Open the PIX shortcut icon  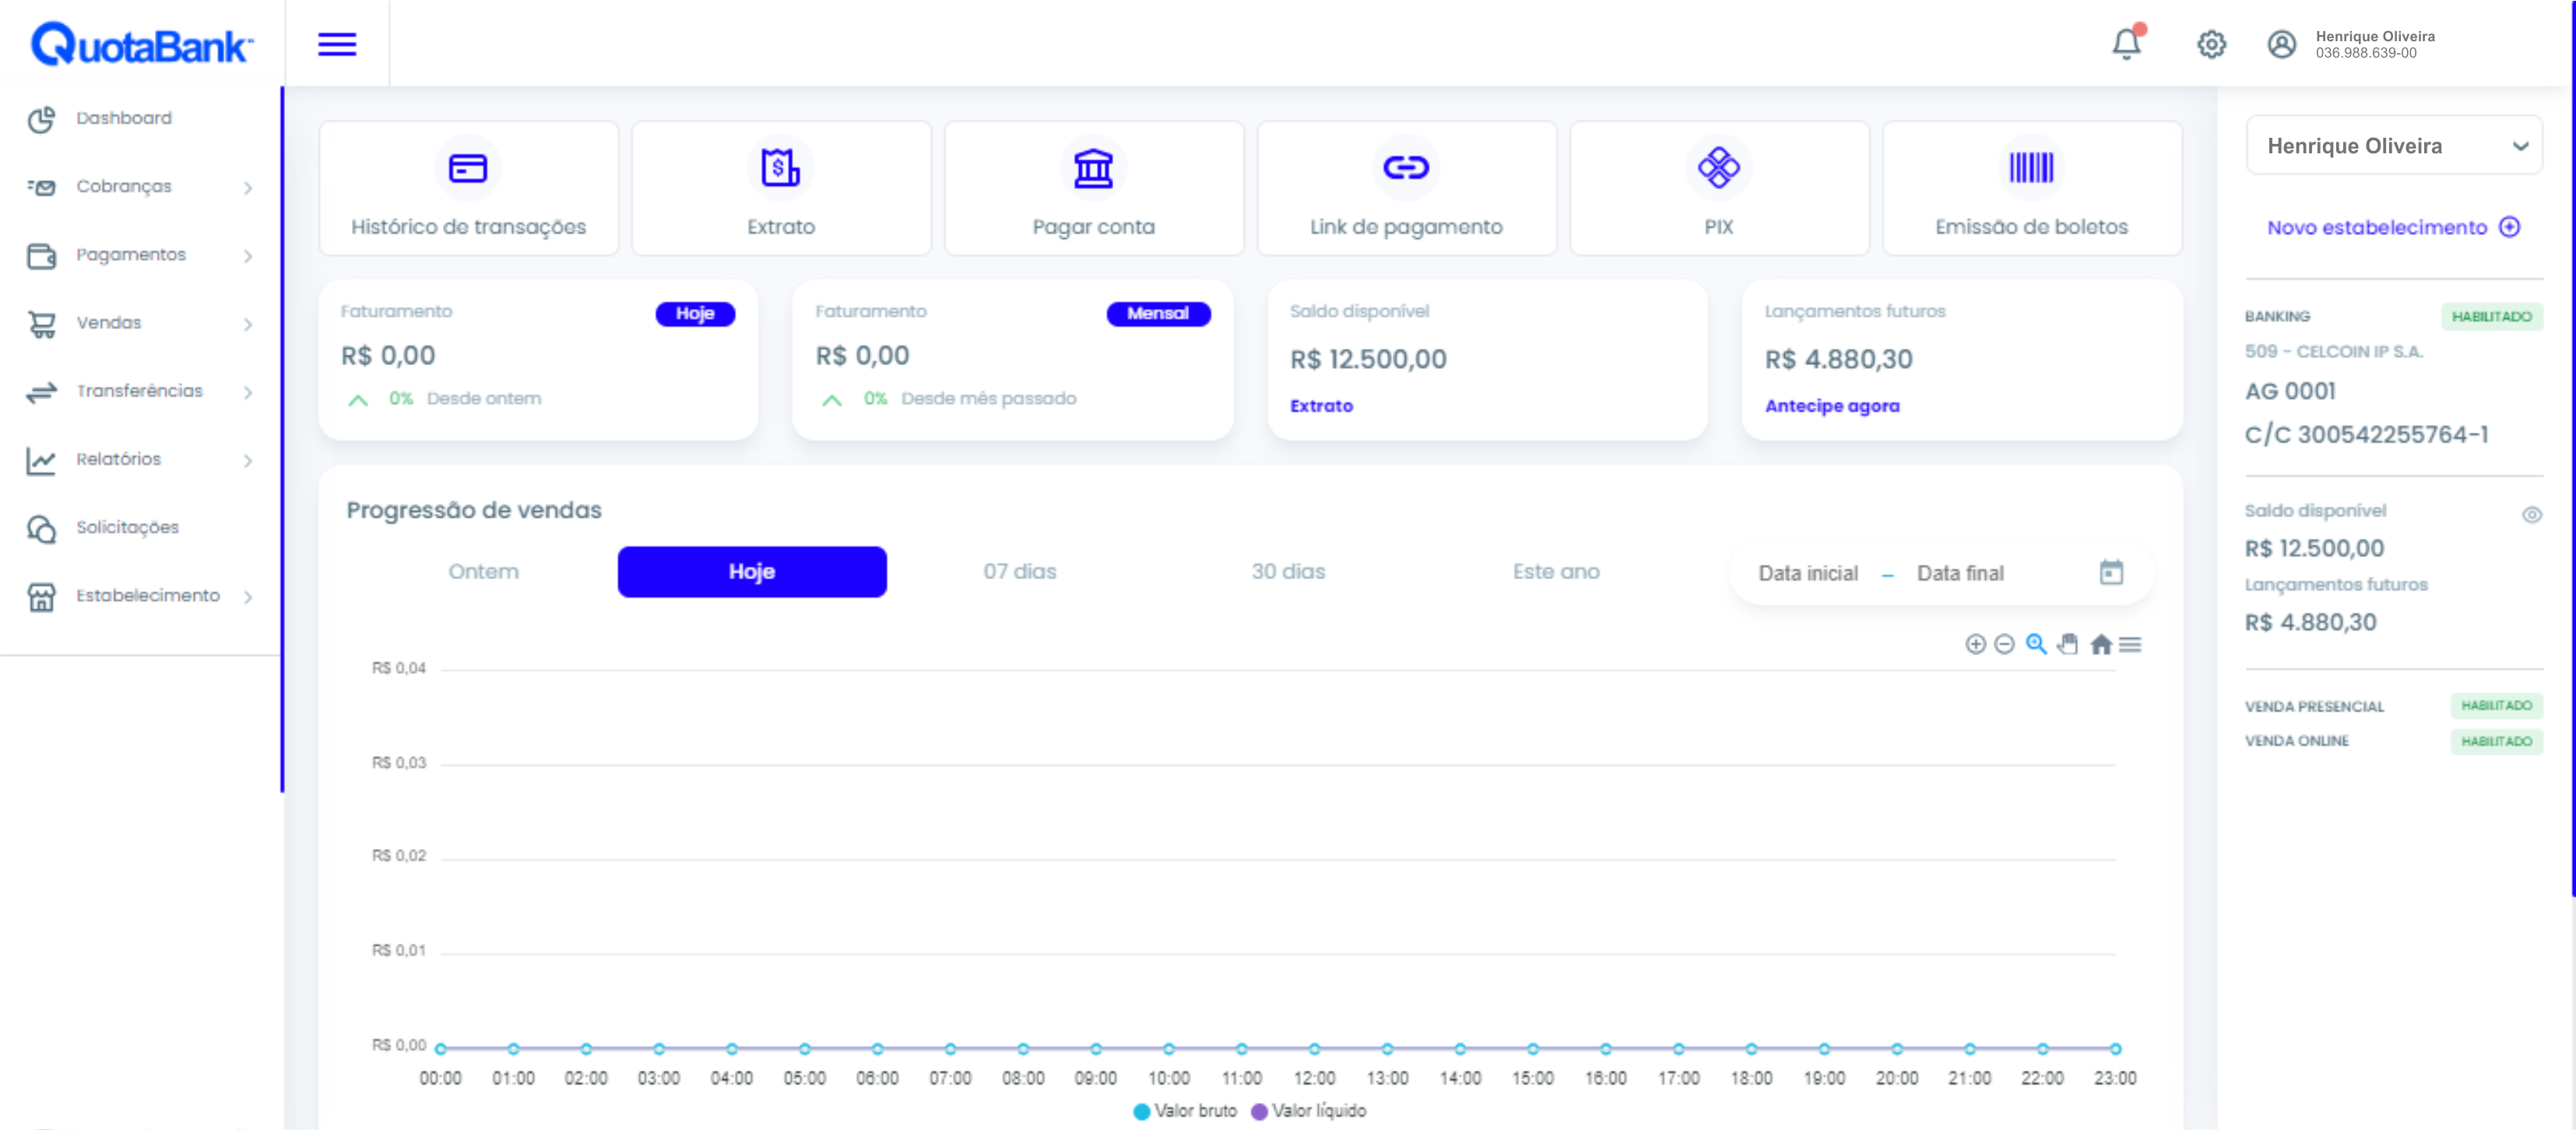1718,168
